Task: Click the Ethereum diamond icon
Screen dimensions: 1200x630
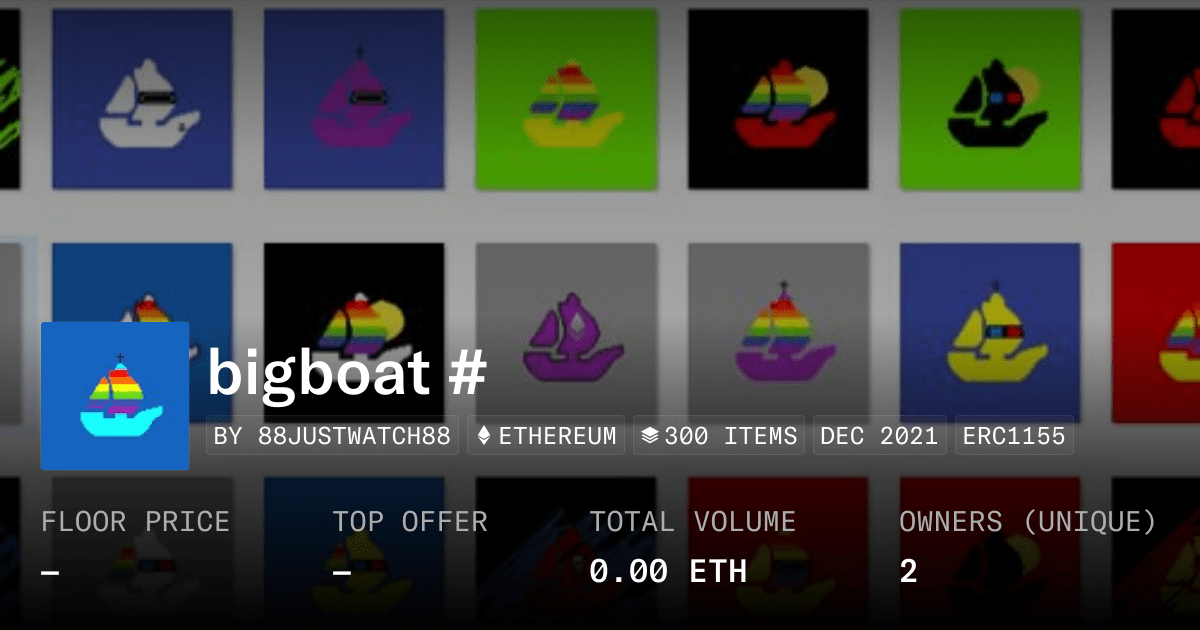Action: click(x=484, y=436)
